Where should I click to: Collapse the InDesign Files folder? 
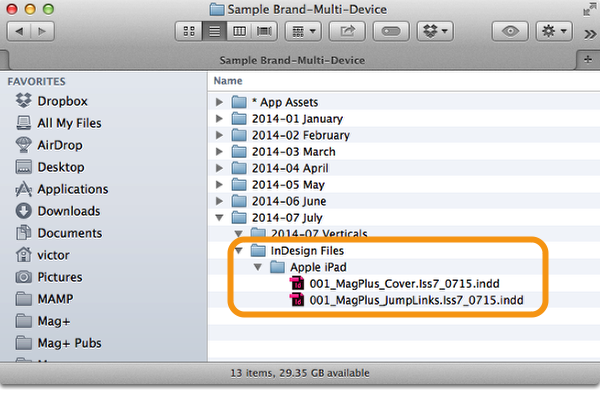239,251
